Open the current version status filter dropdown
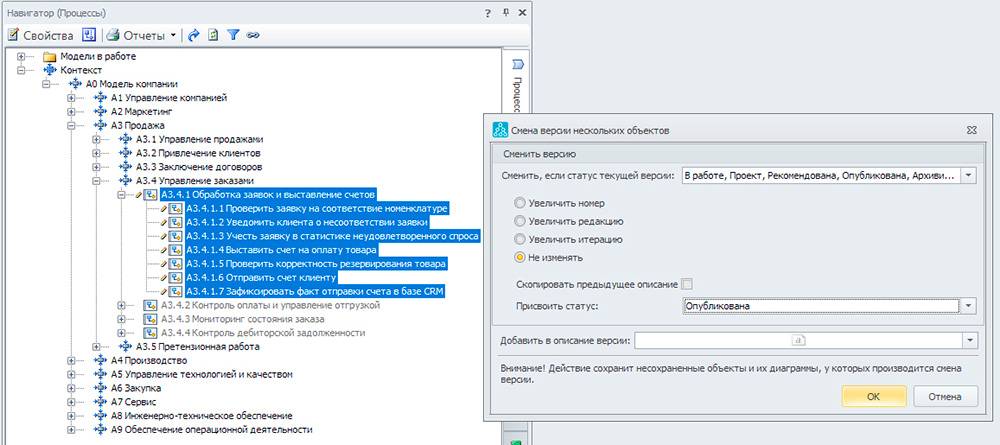The image size is (1000, 445). coord(969,176)
